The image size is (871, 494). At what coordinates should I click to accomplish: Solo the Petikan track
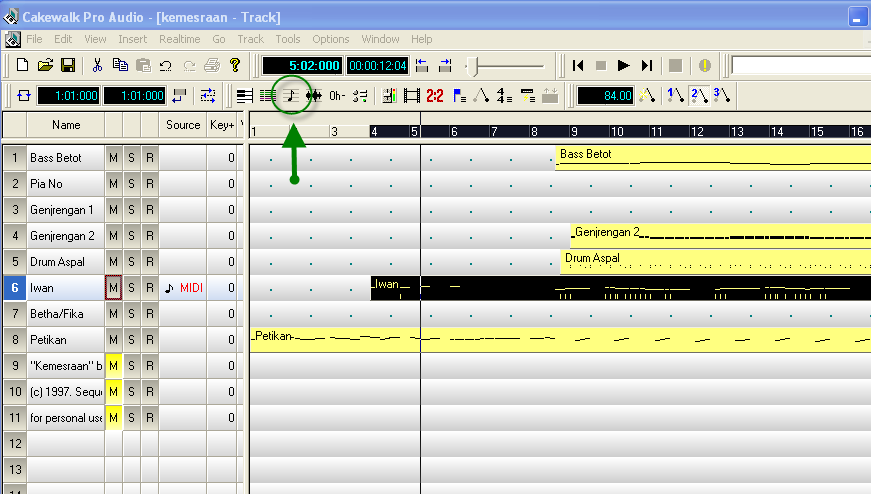click(132, 340)
